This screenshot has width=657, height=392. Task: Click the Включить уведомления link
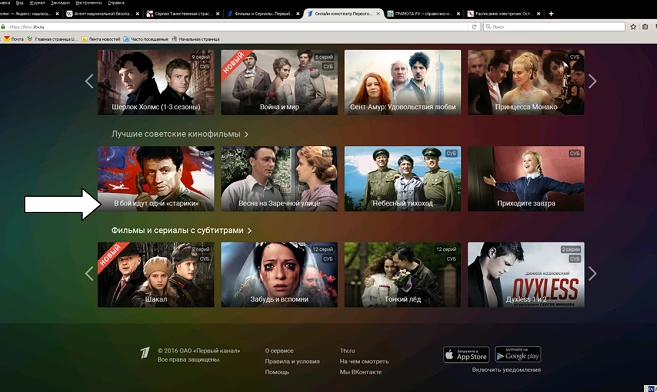pyautogui.click(x=506, y=370)
